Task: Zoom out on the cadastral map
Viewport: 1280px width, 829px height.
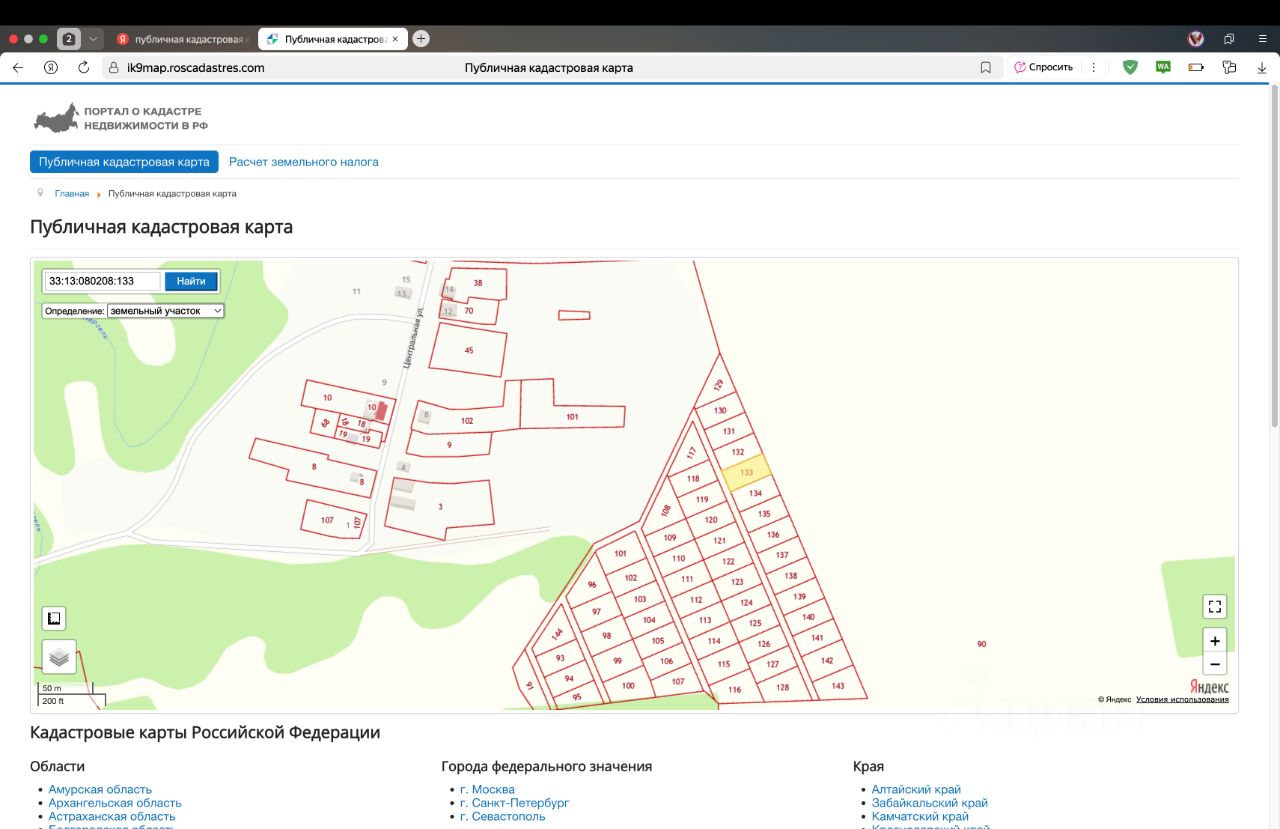Action: 1214,664
